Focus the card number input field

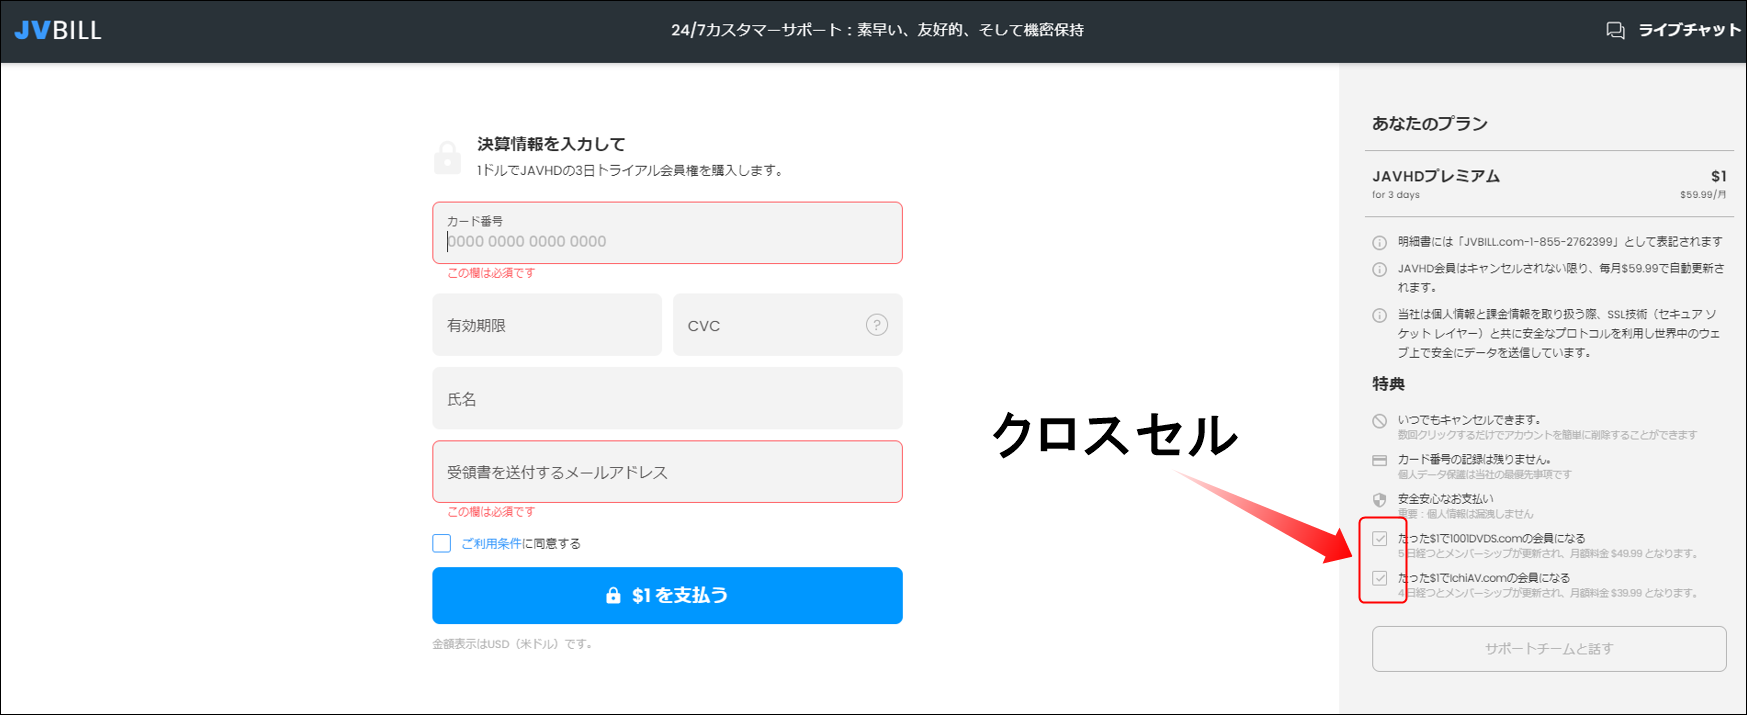667,241
